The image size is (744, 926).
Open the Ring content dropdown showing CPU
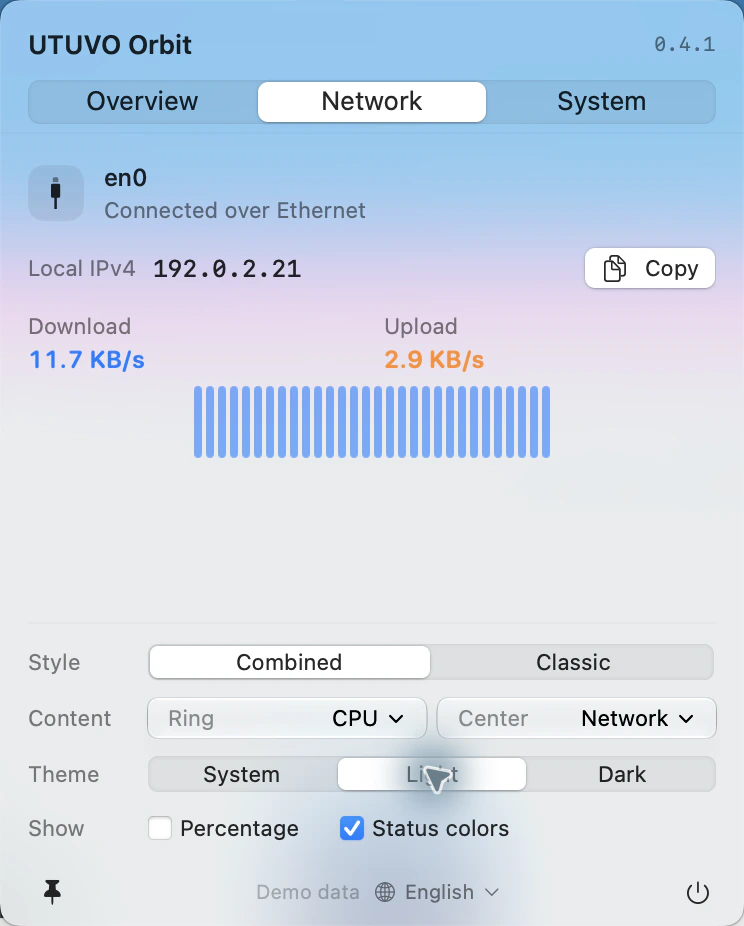pyautogui.click(x=287, y=718)
